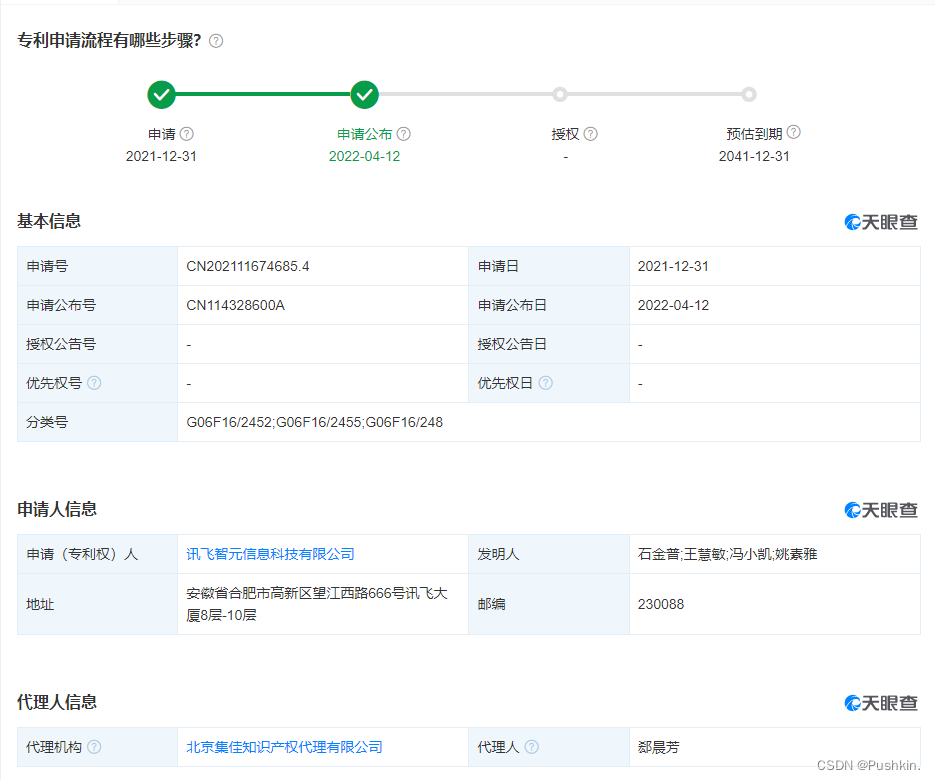
Task: Click the green checkmark at 申请公布 step
Action: pos(364,94)
